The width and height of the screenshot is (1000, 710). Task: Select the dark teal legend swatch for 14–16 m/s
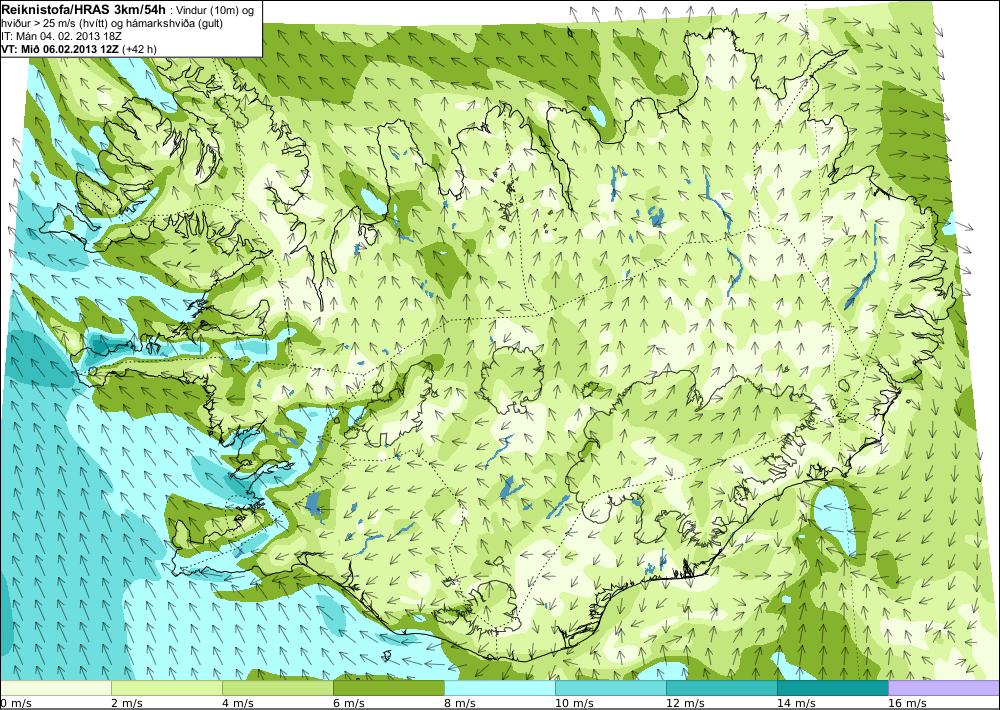(x=833, y=688)
